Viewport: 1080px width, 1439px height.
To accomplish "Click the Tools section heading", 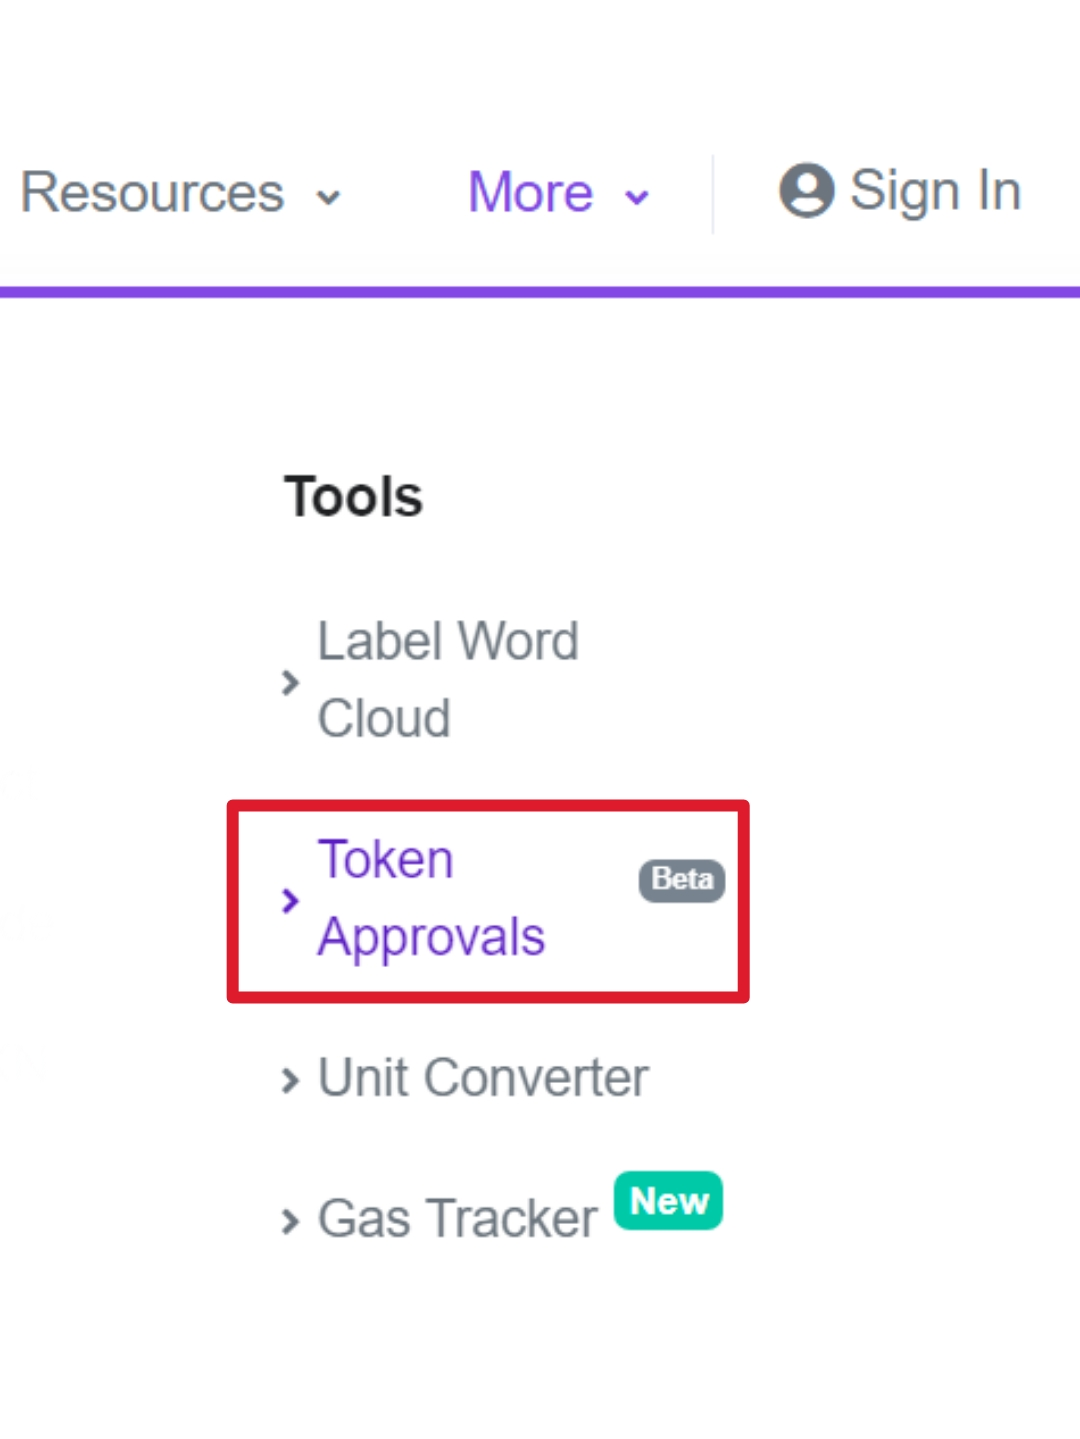I will point(354,496).
